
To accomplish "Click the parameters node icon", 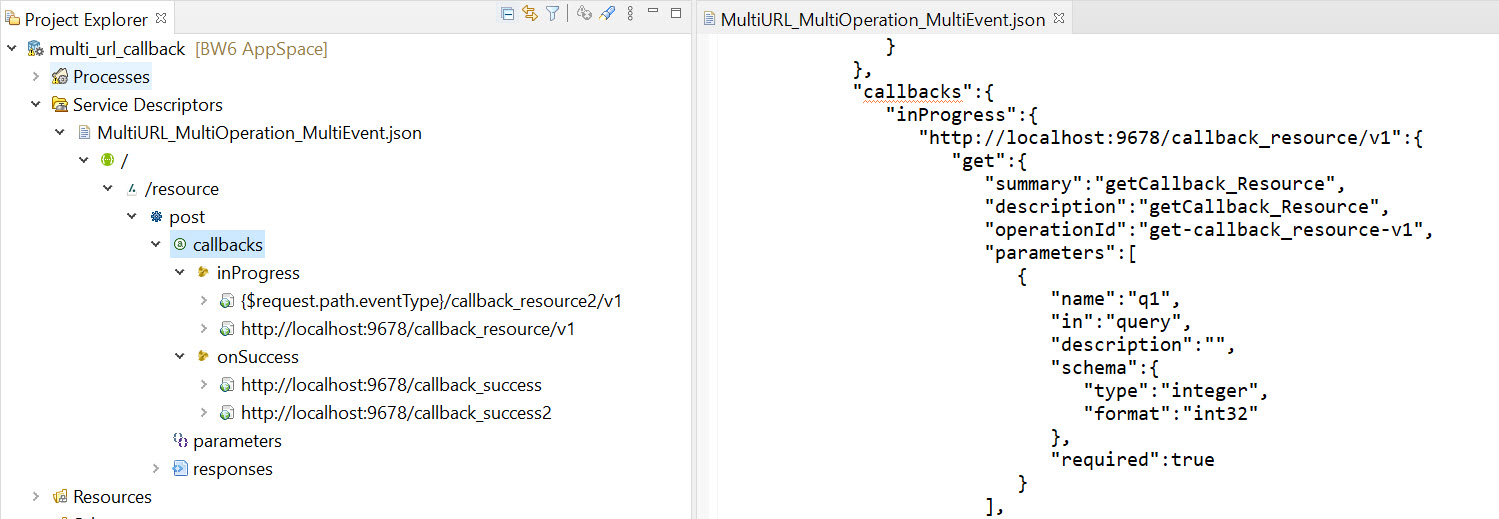I will click(x=180, y=441).
